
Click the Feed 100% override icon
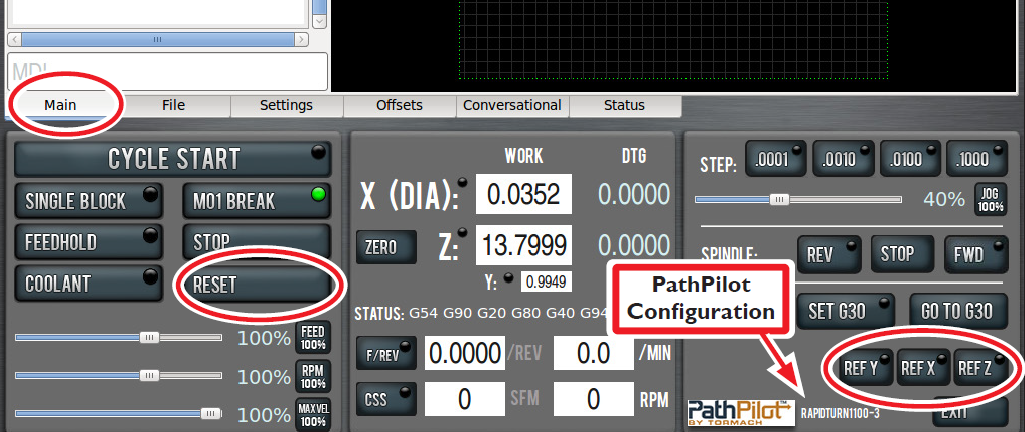(313, 338)
